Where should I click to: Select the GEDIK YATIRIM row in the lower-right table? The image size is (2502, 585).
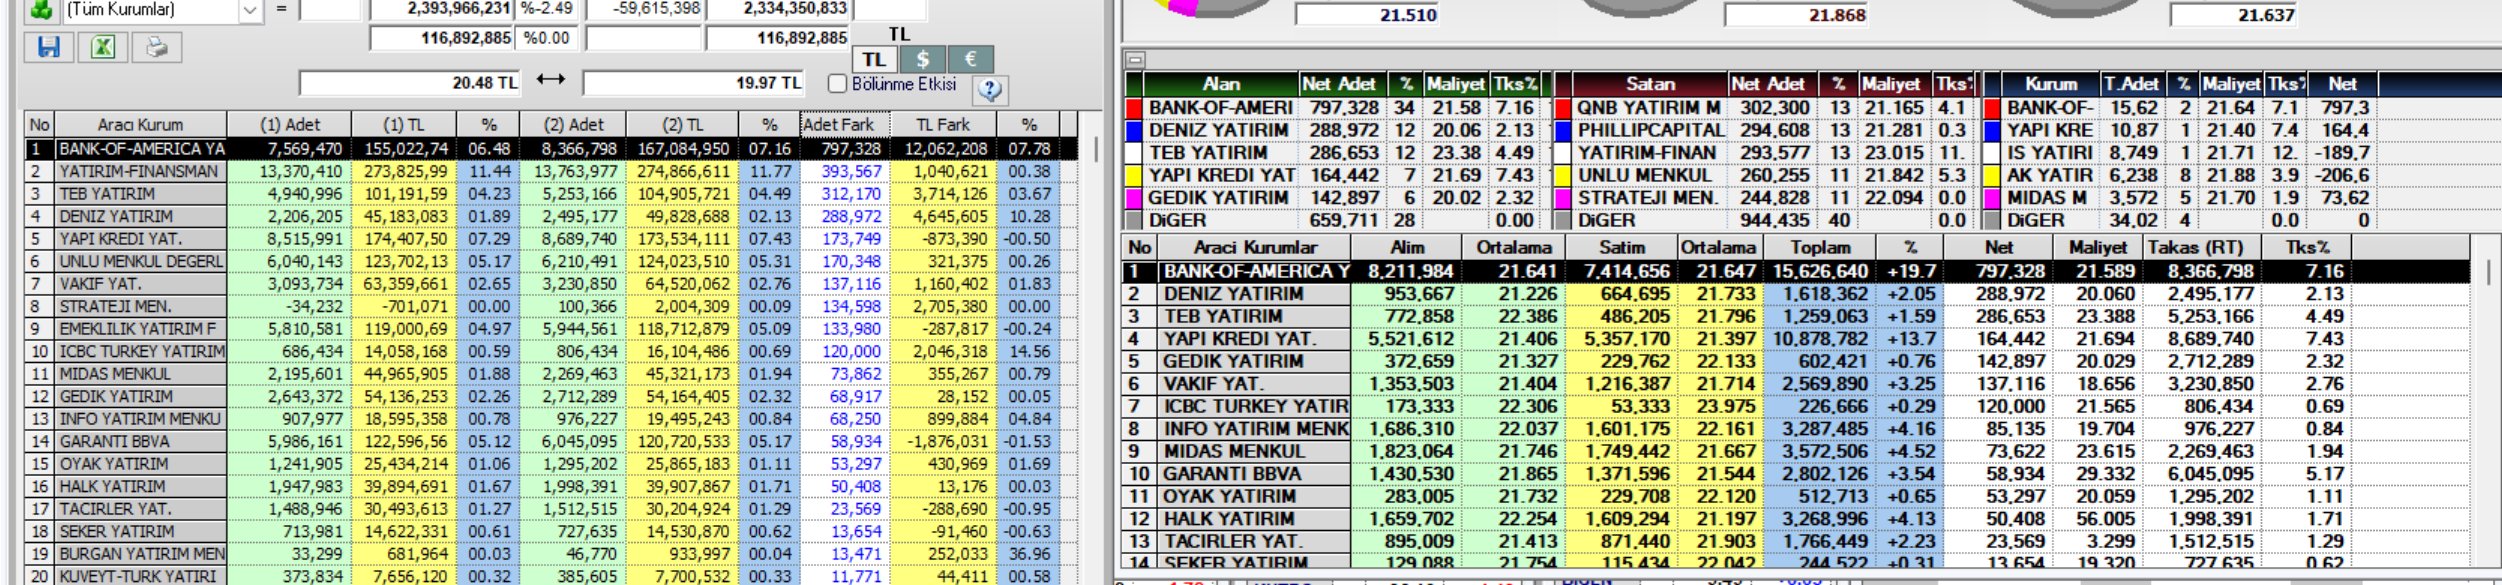coord(1800,361)
